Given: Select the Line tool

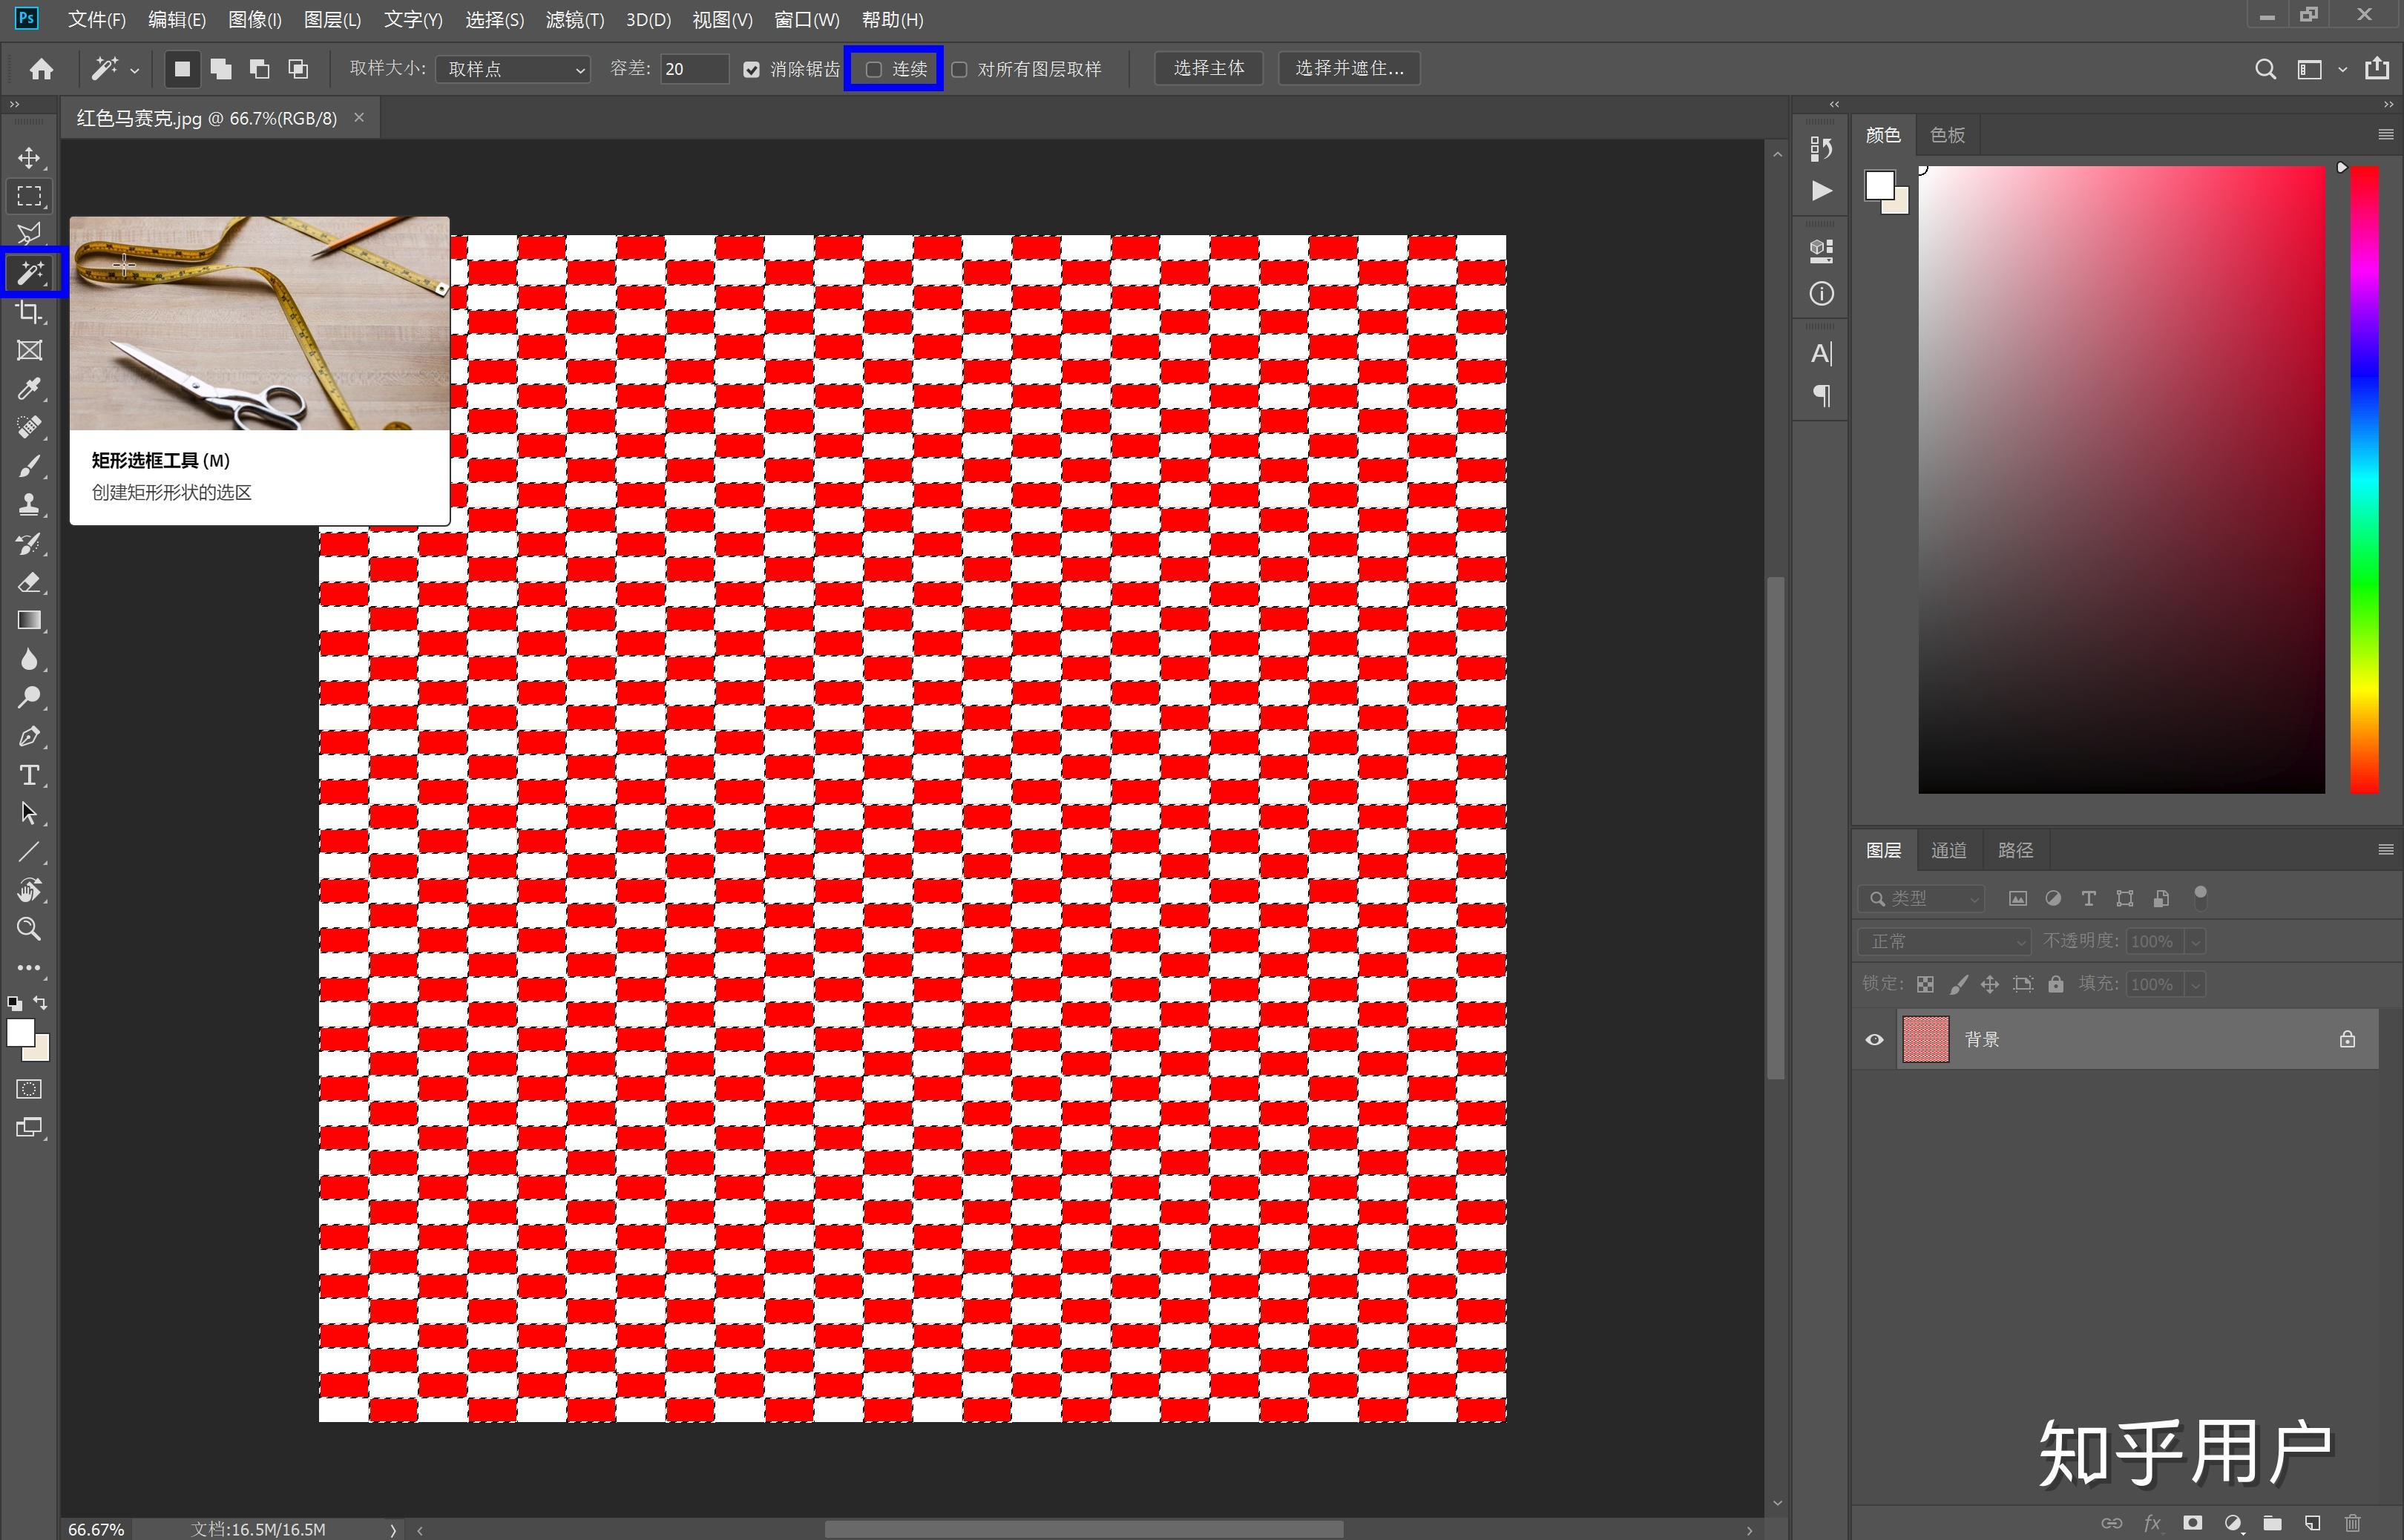Looking at the screenshot, I should [29, 852].
